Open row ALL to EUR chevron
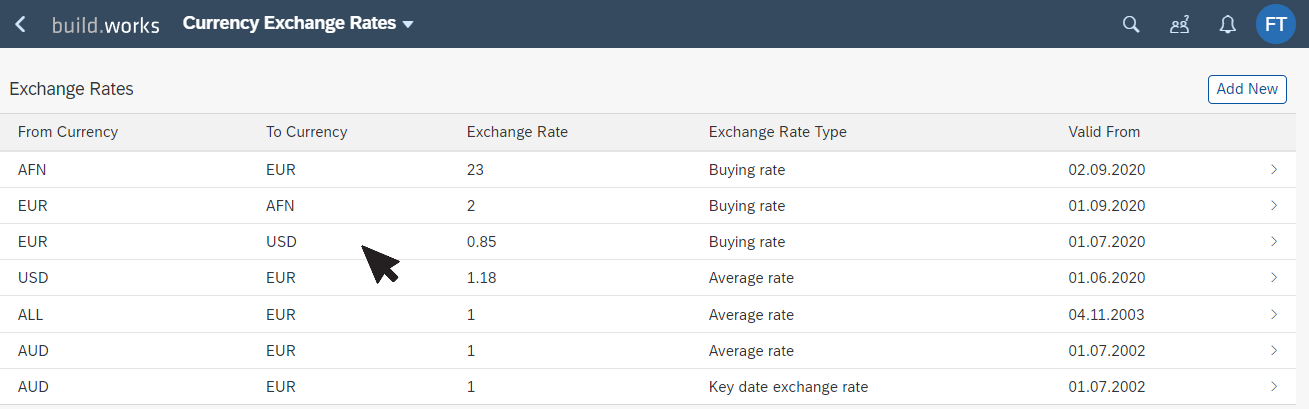Image resolution: width=1309 pixels, height=409 pixels. (1274, 315)
